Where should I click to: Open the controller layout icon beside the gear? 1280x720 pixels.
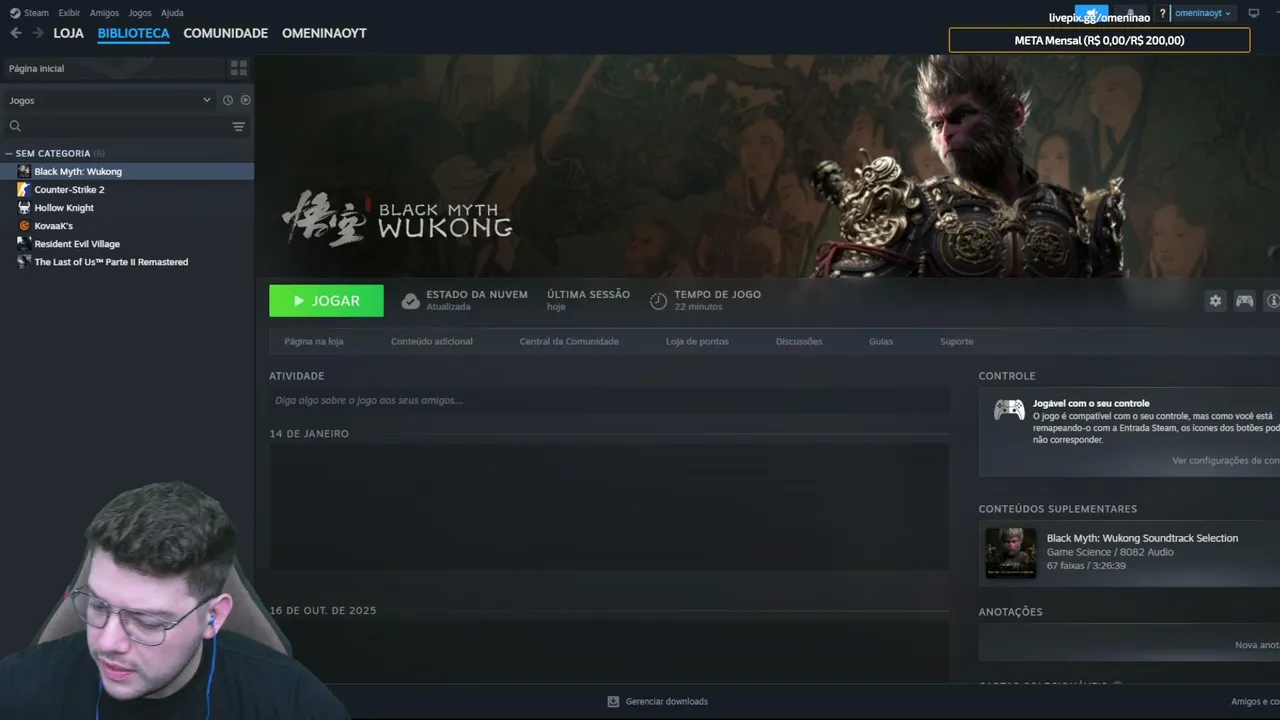[1244, 301]
